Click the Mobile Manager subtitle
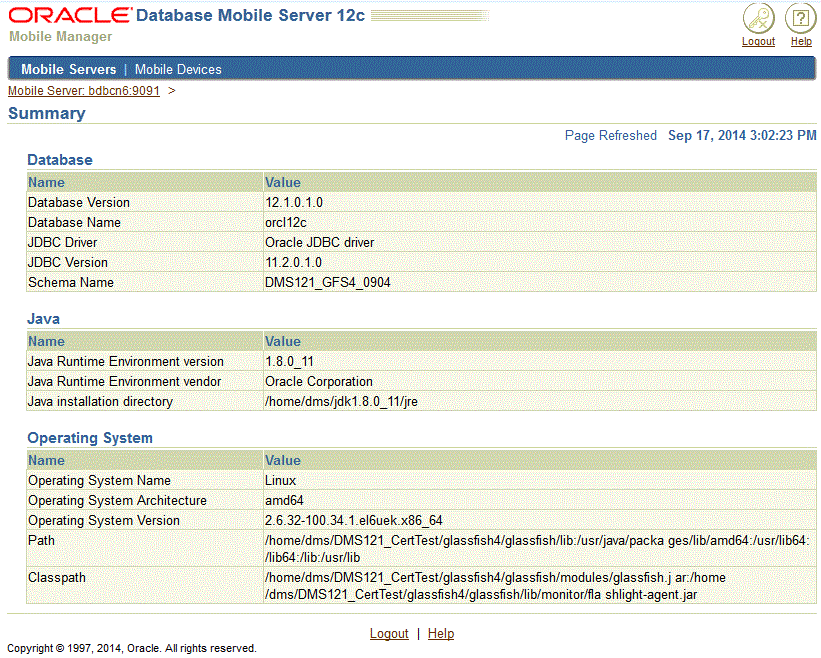821x658 pixels. (61, 37)
